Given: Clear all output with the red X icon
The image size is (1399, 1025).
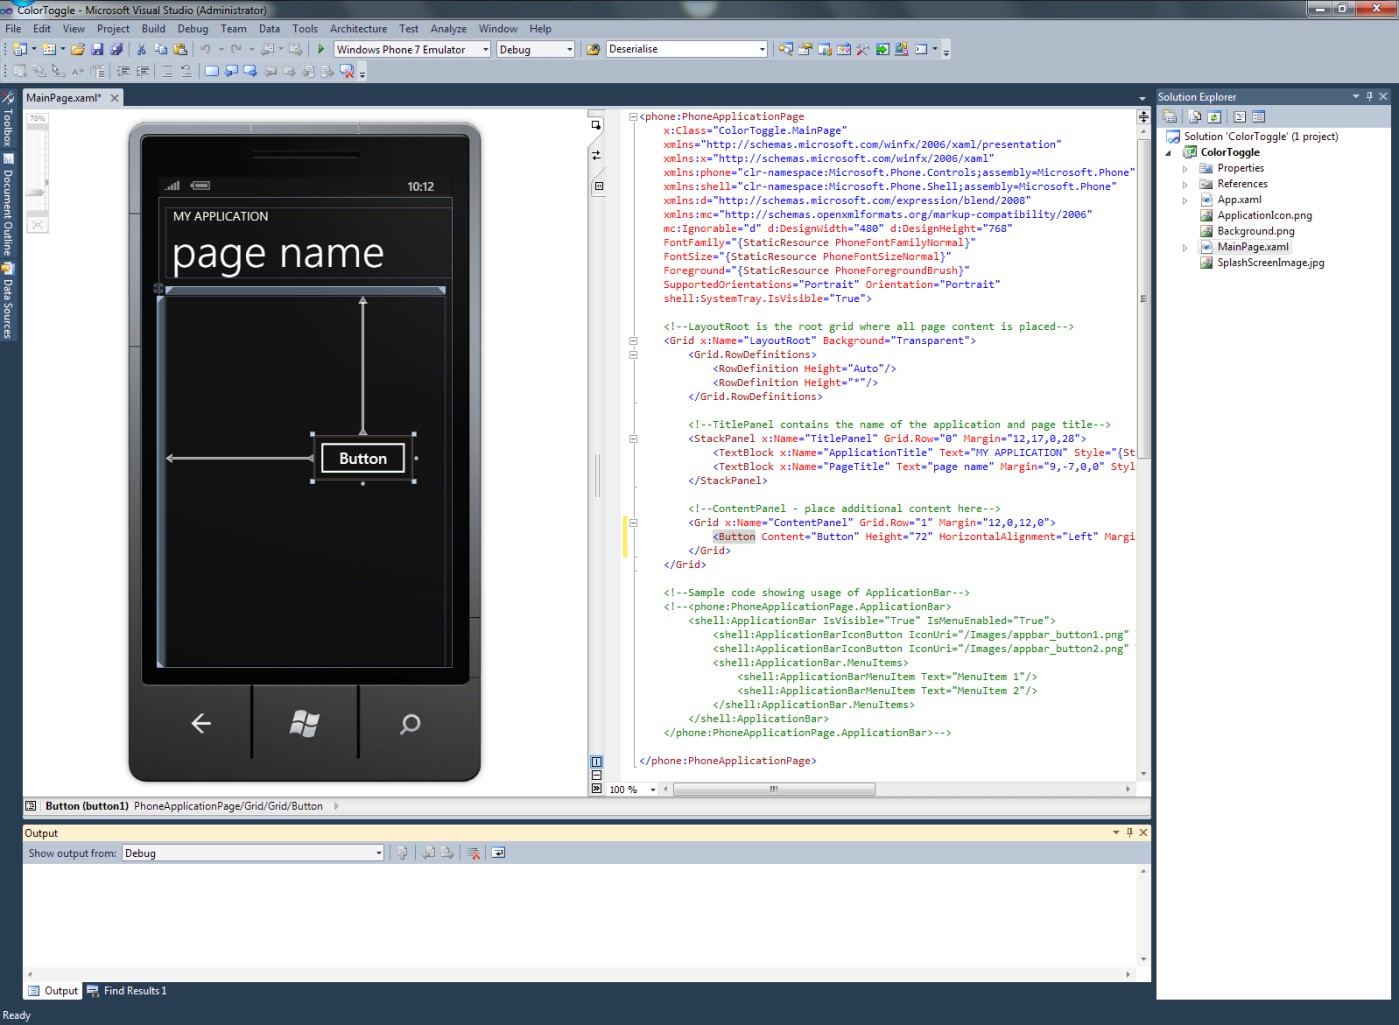Looking at the screenshot, I should point(474,853).
